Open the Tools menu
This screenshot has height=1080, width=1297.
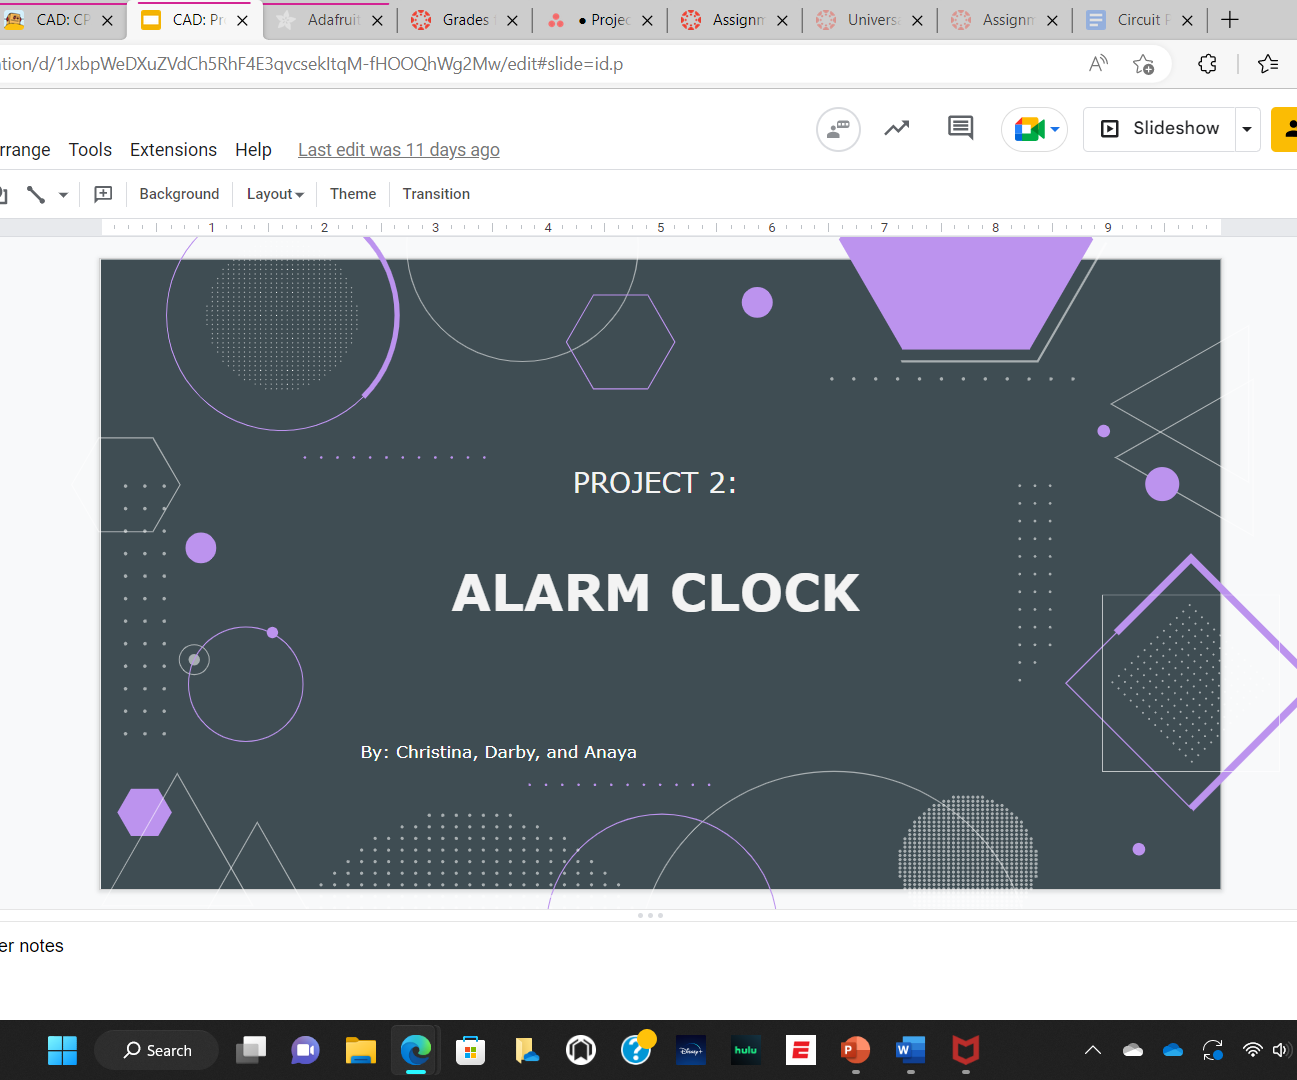click(90, 149)
